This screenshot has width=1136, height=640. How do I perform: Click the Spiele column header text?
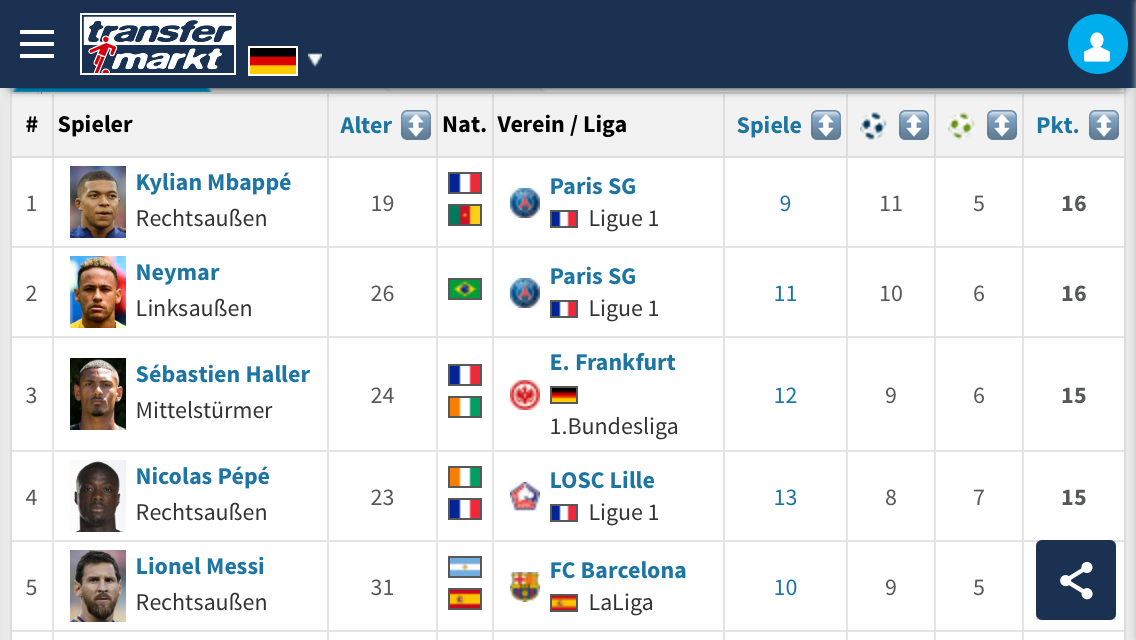click(769, 125)
